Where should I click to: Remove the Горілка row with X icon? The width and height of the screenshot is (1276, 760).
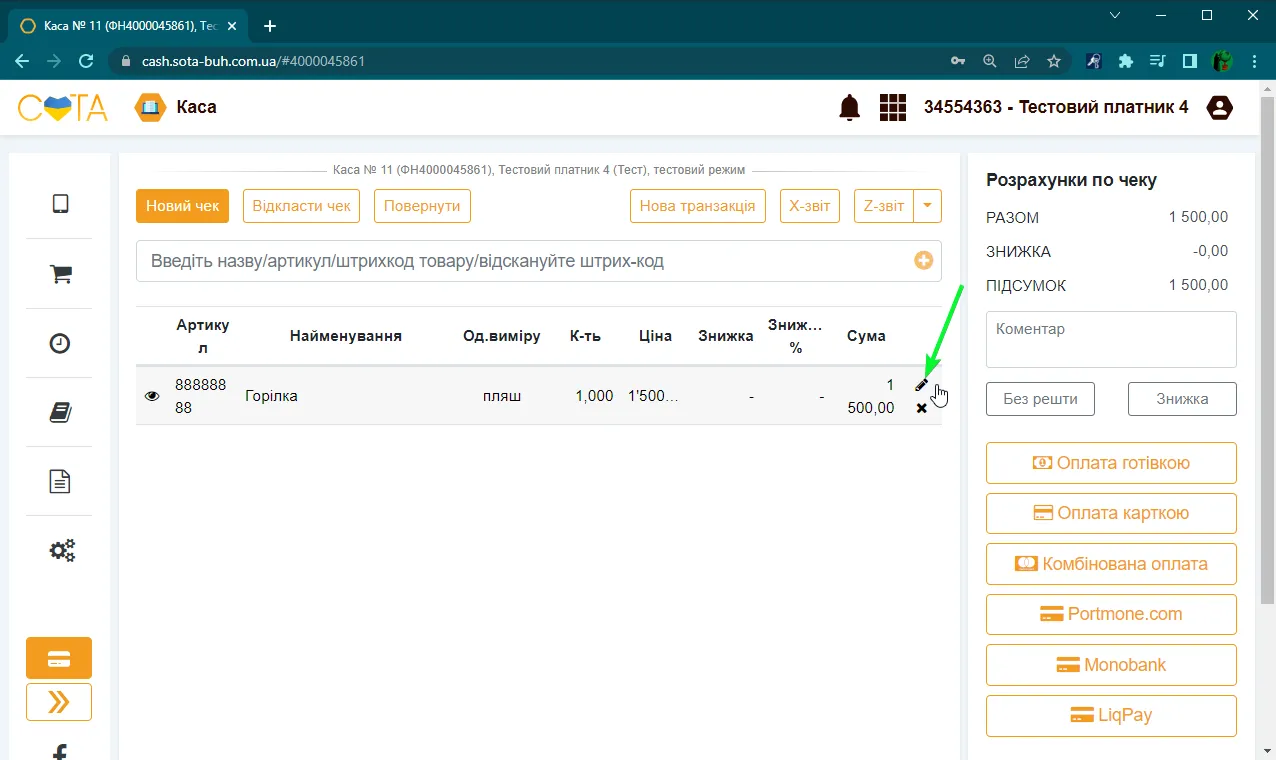pyautogui.click(x=922, y=408)
